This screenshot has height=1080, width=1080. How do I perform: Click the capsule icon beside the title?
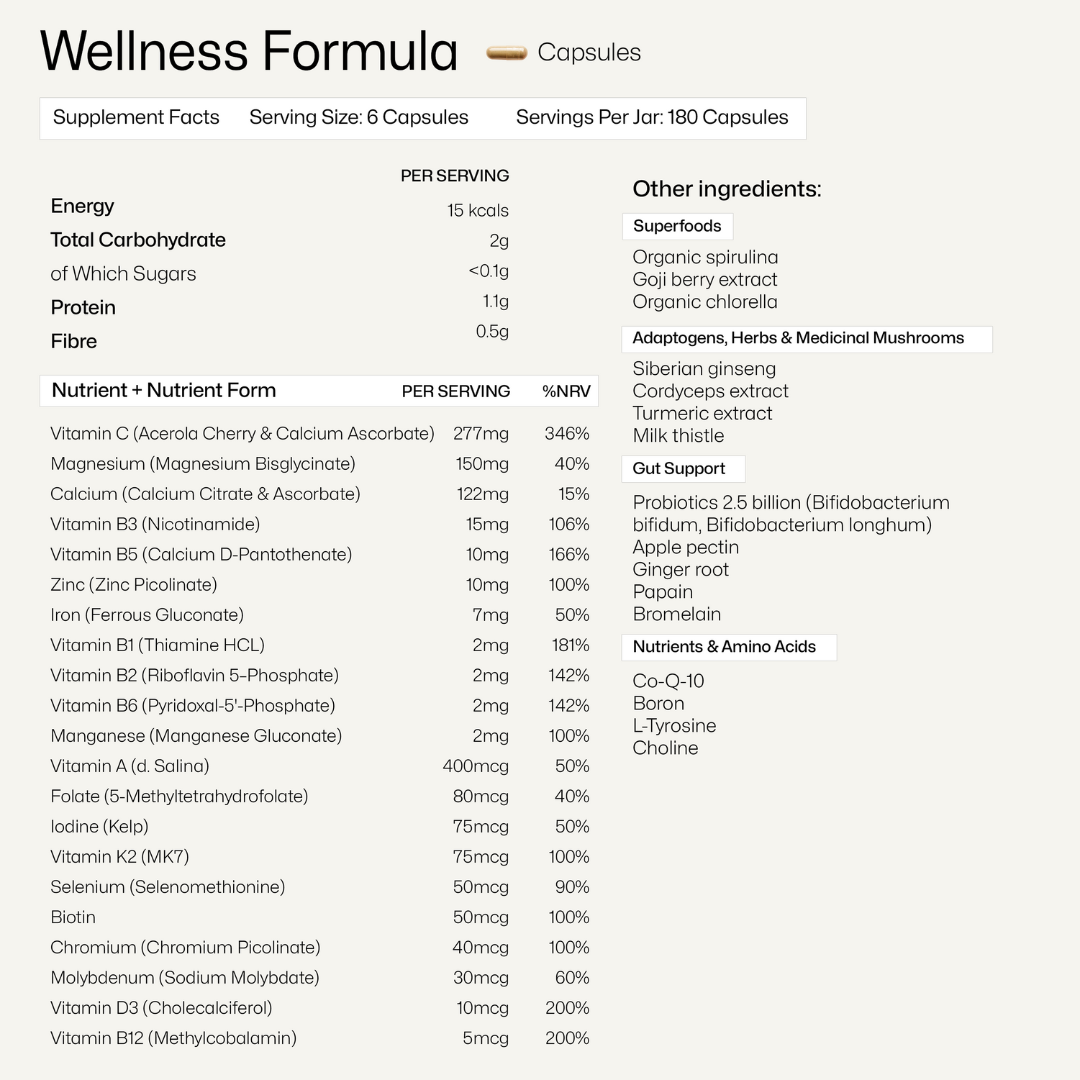click(x=506, y=53)
